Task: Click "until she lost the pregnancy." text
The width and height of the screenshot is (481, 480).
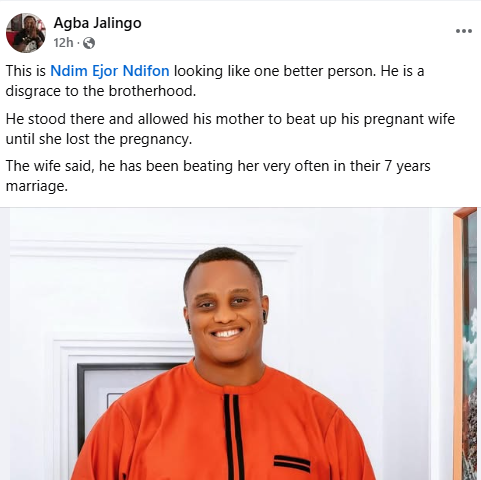Action: pos(99,139)
